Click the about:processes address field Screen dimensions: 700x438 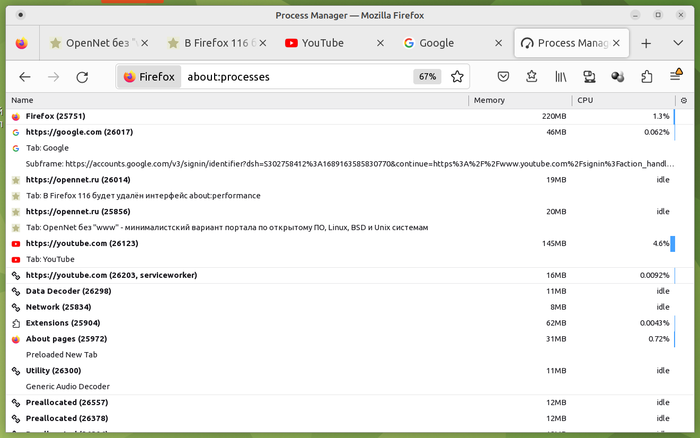pos(300,77)
